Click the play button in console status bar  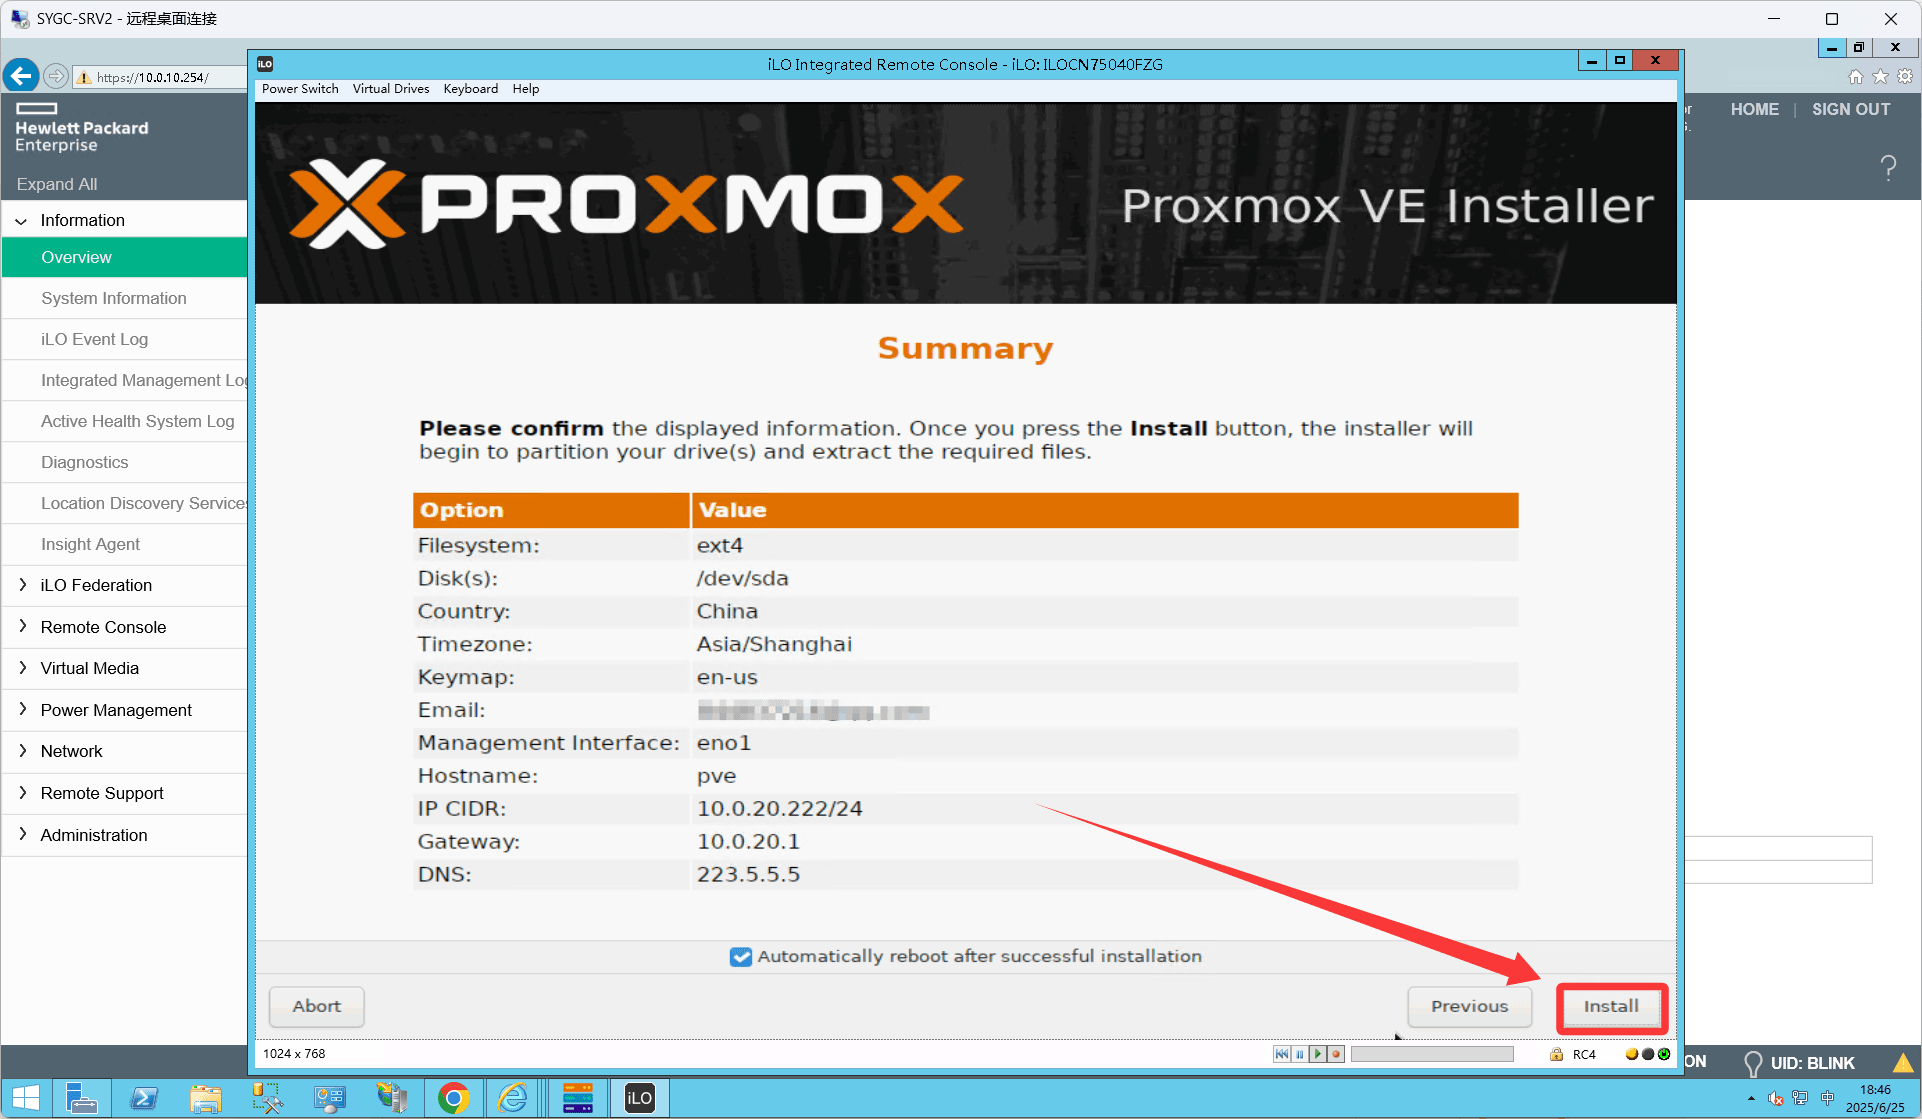point(1318,1054)
